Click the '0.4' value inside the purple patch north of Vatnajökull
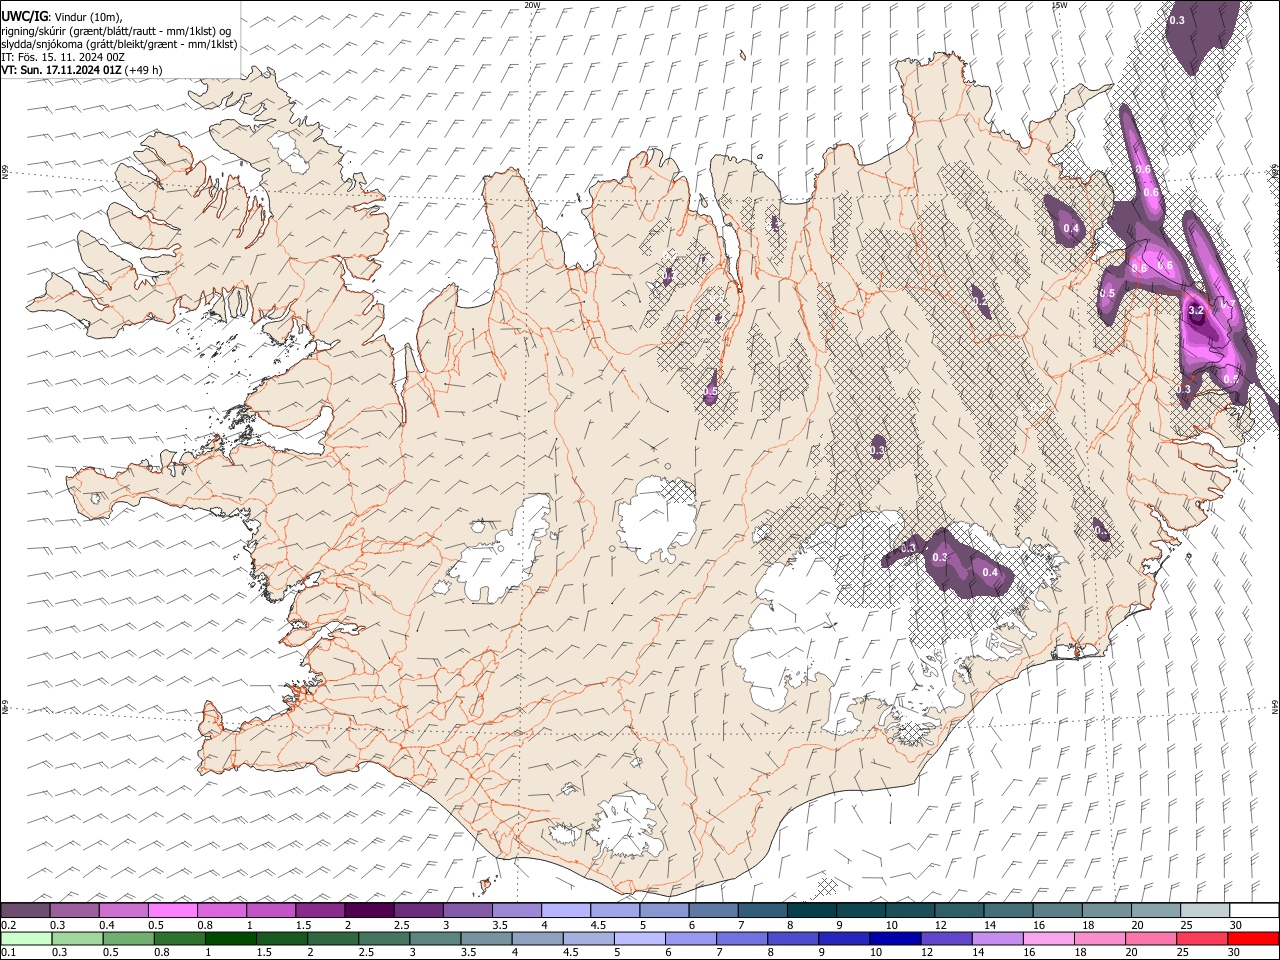 (990, 572)
